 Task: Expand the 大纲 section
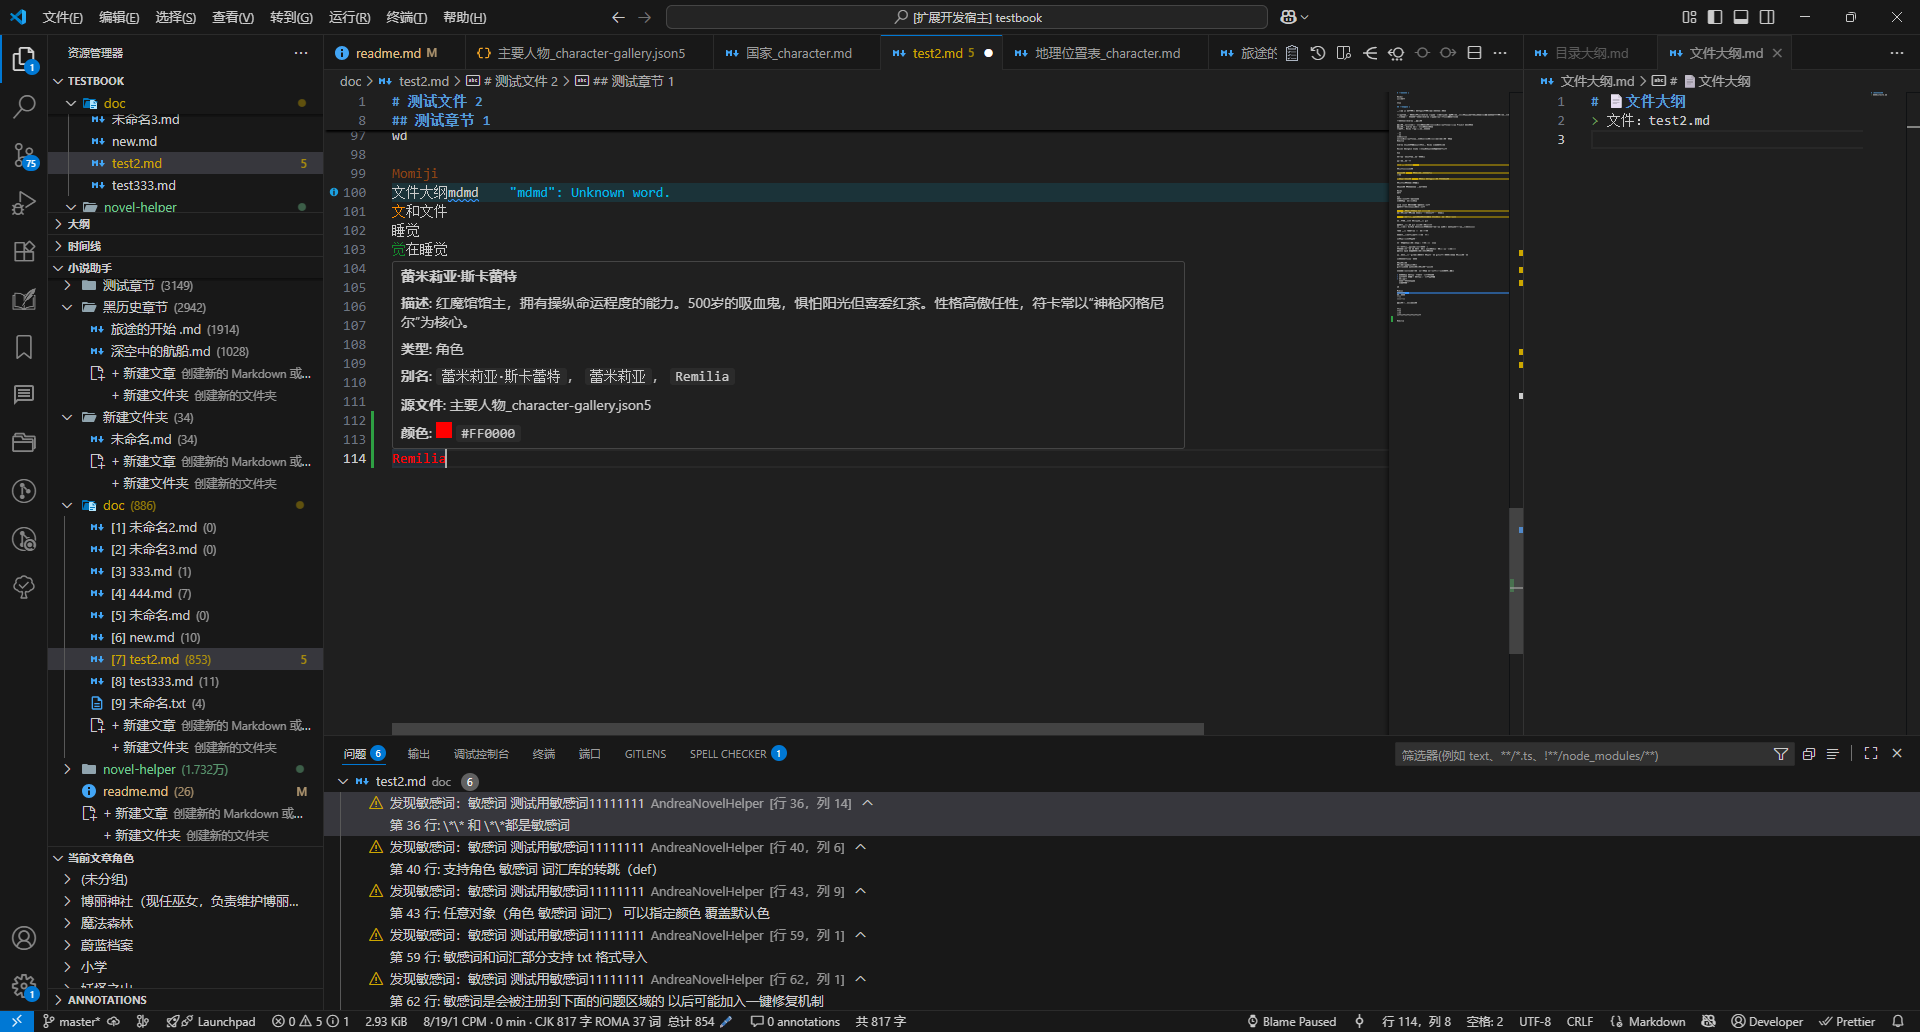[185, 224]
